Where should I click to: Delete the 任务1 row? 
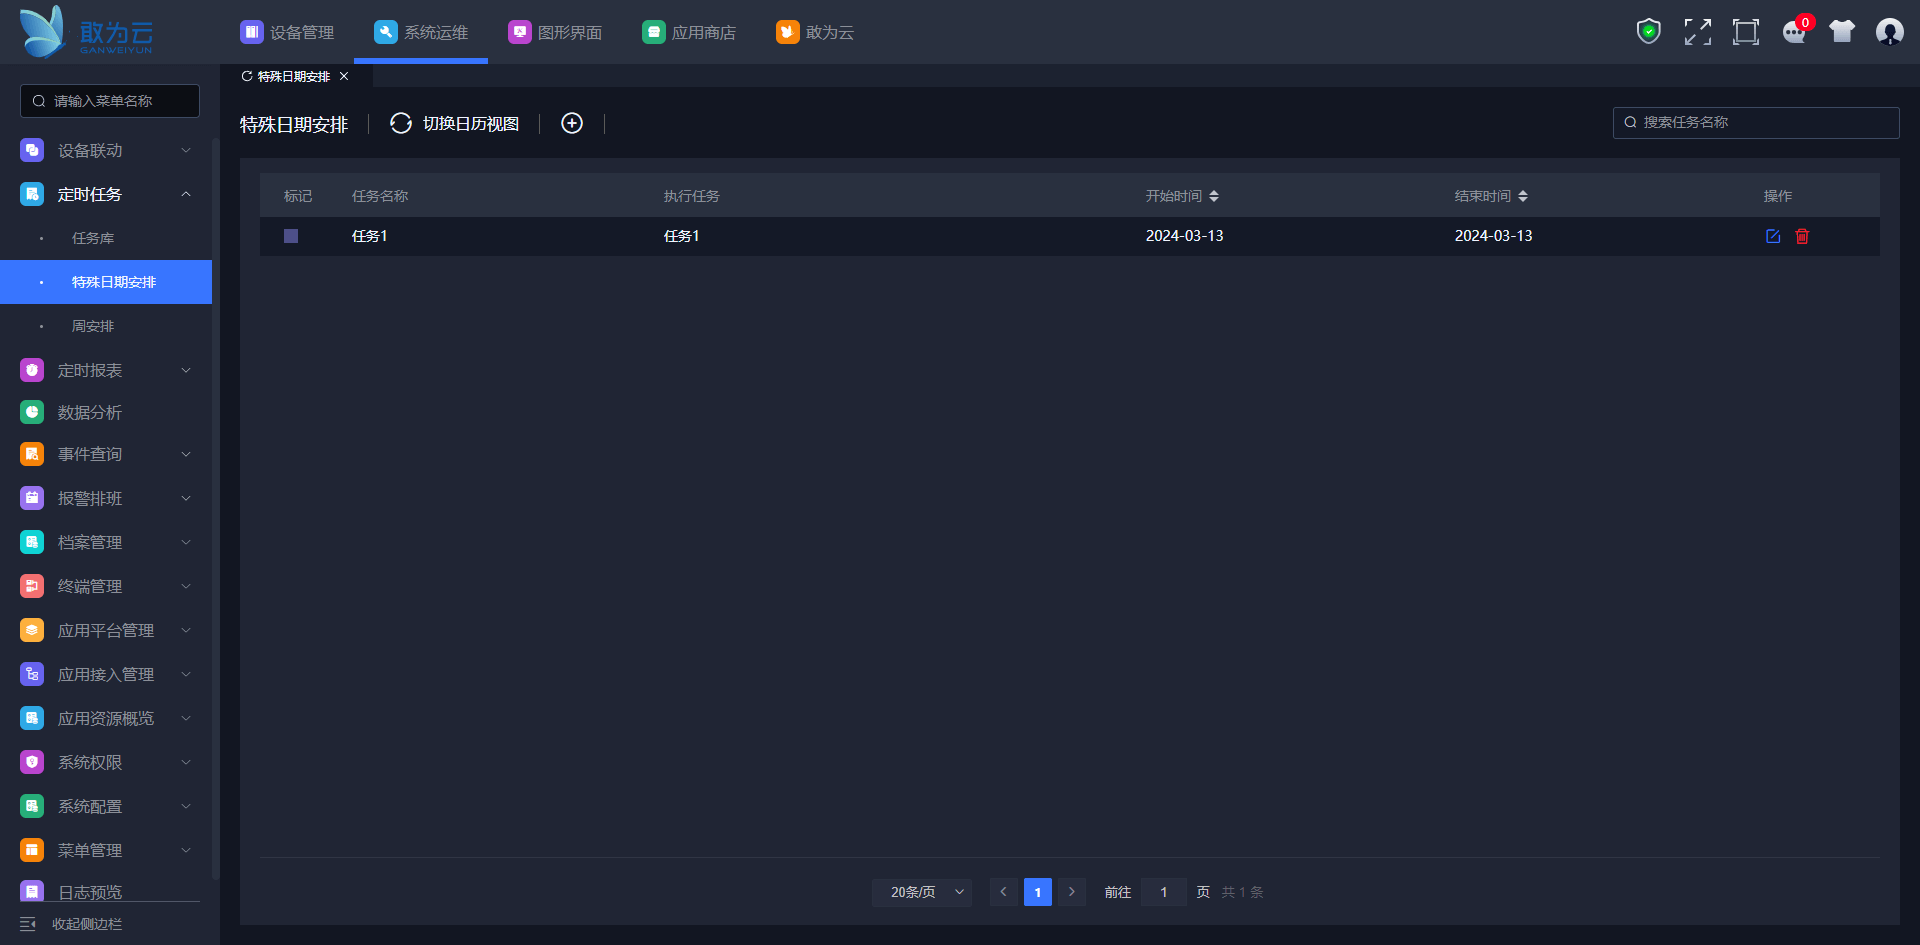pos(1802,236)
